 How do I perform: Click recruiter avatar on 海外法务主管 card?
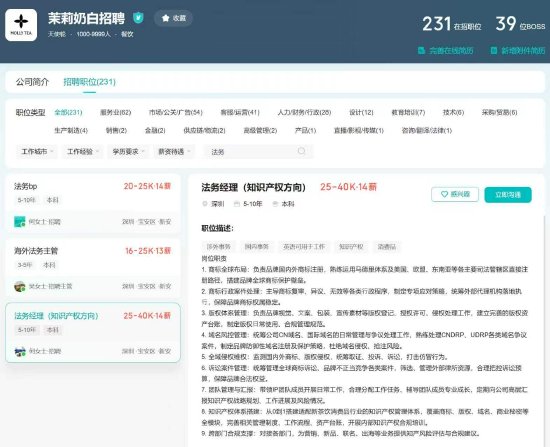pos(20,286)
